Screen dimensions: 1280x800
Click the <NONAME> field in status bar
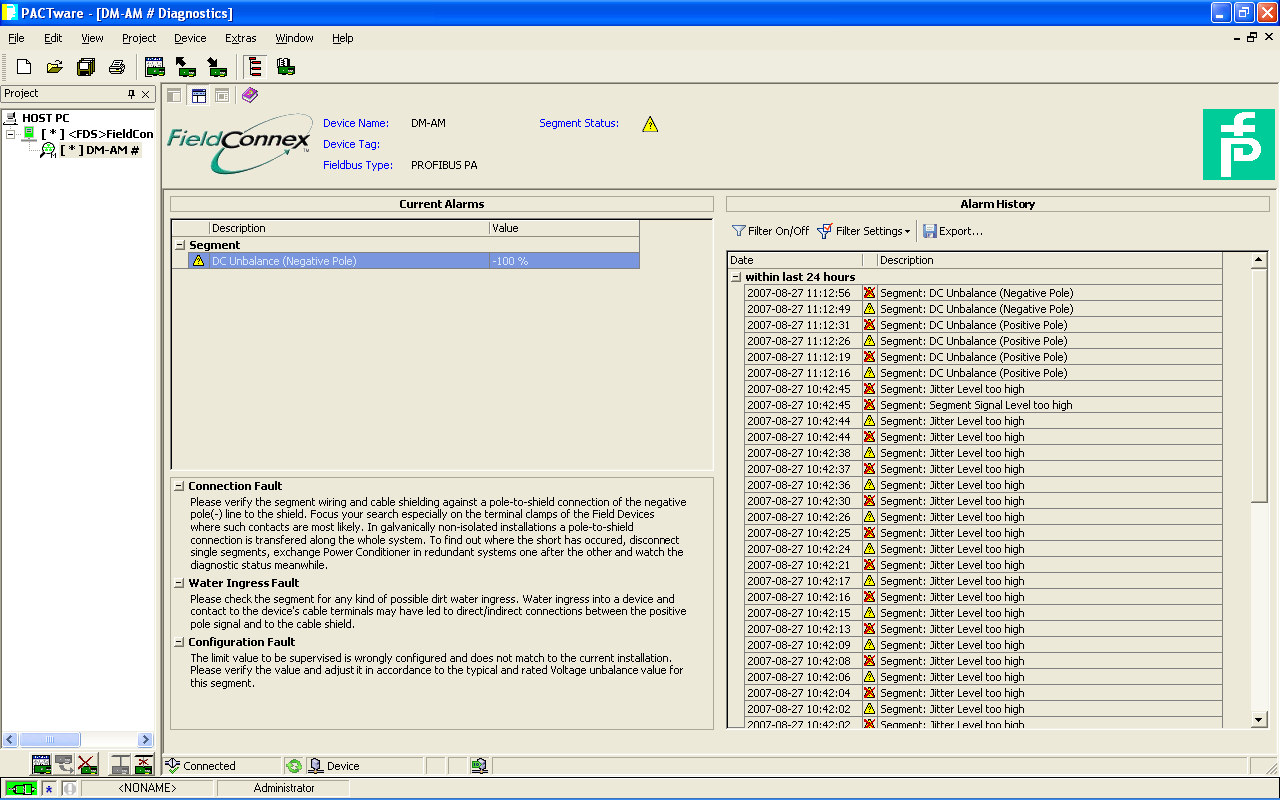click(x=147, y=788)
